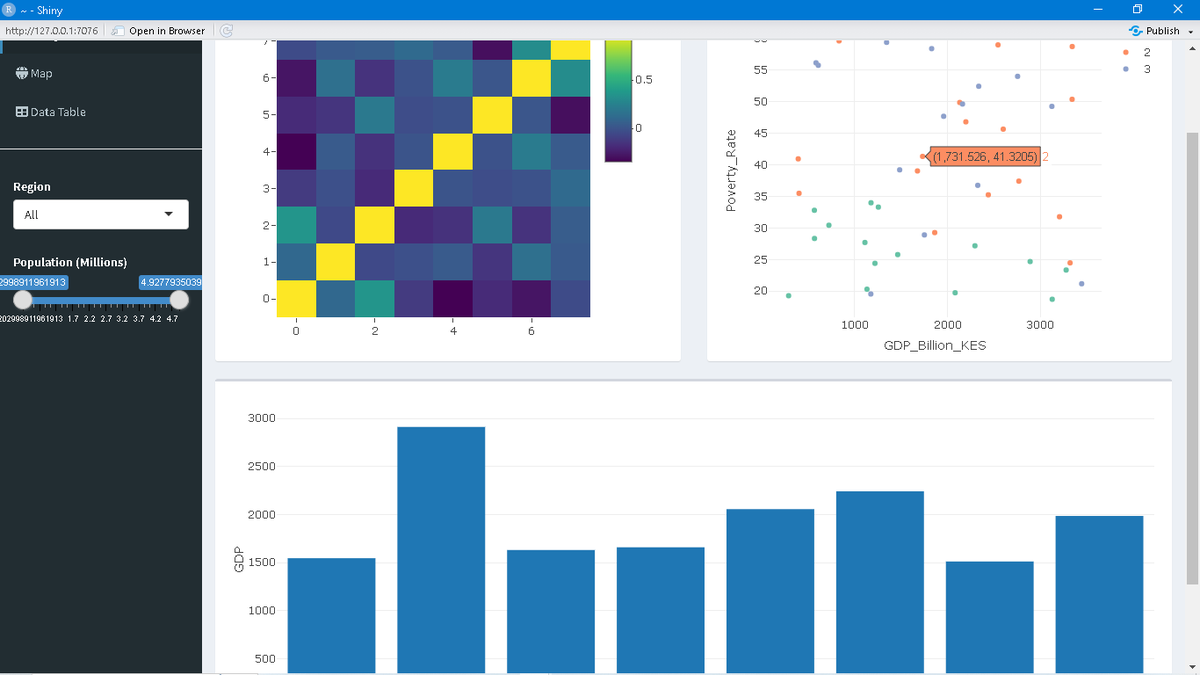Image resolution: width=1200 pixels, height=675 pixels.
Task: Click the first bar in the GDP chart
Action: pyautogui.click(x=331, y=615)
